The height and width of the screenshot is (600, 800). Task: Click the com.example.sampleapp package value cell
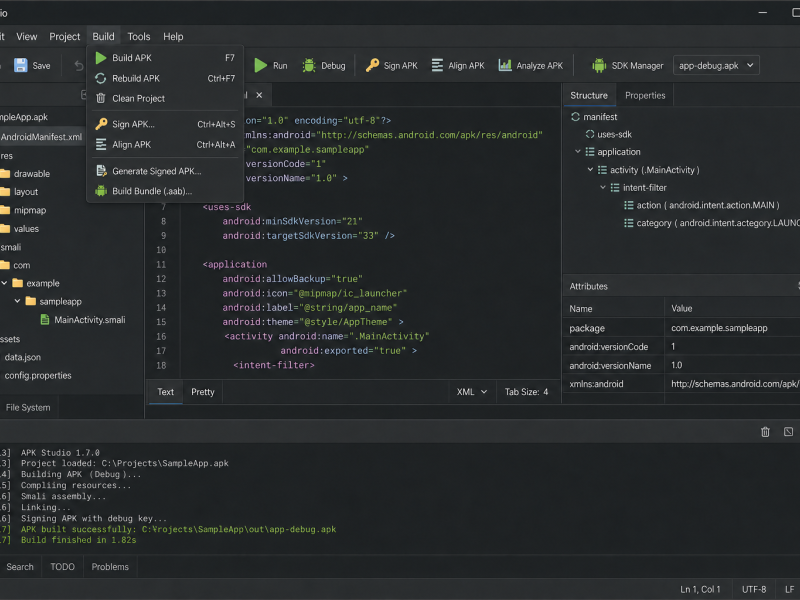pos(732,328)
